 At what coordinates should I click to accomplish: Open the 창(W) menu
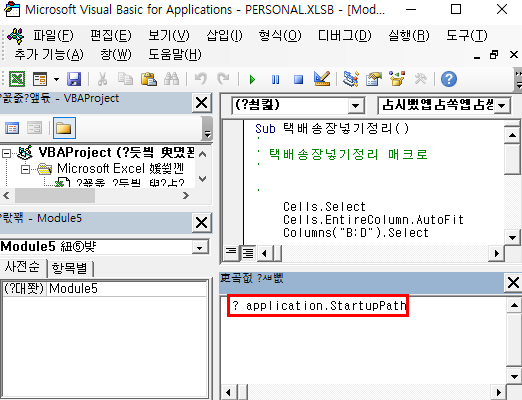point(116,54)
